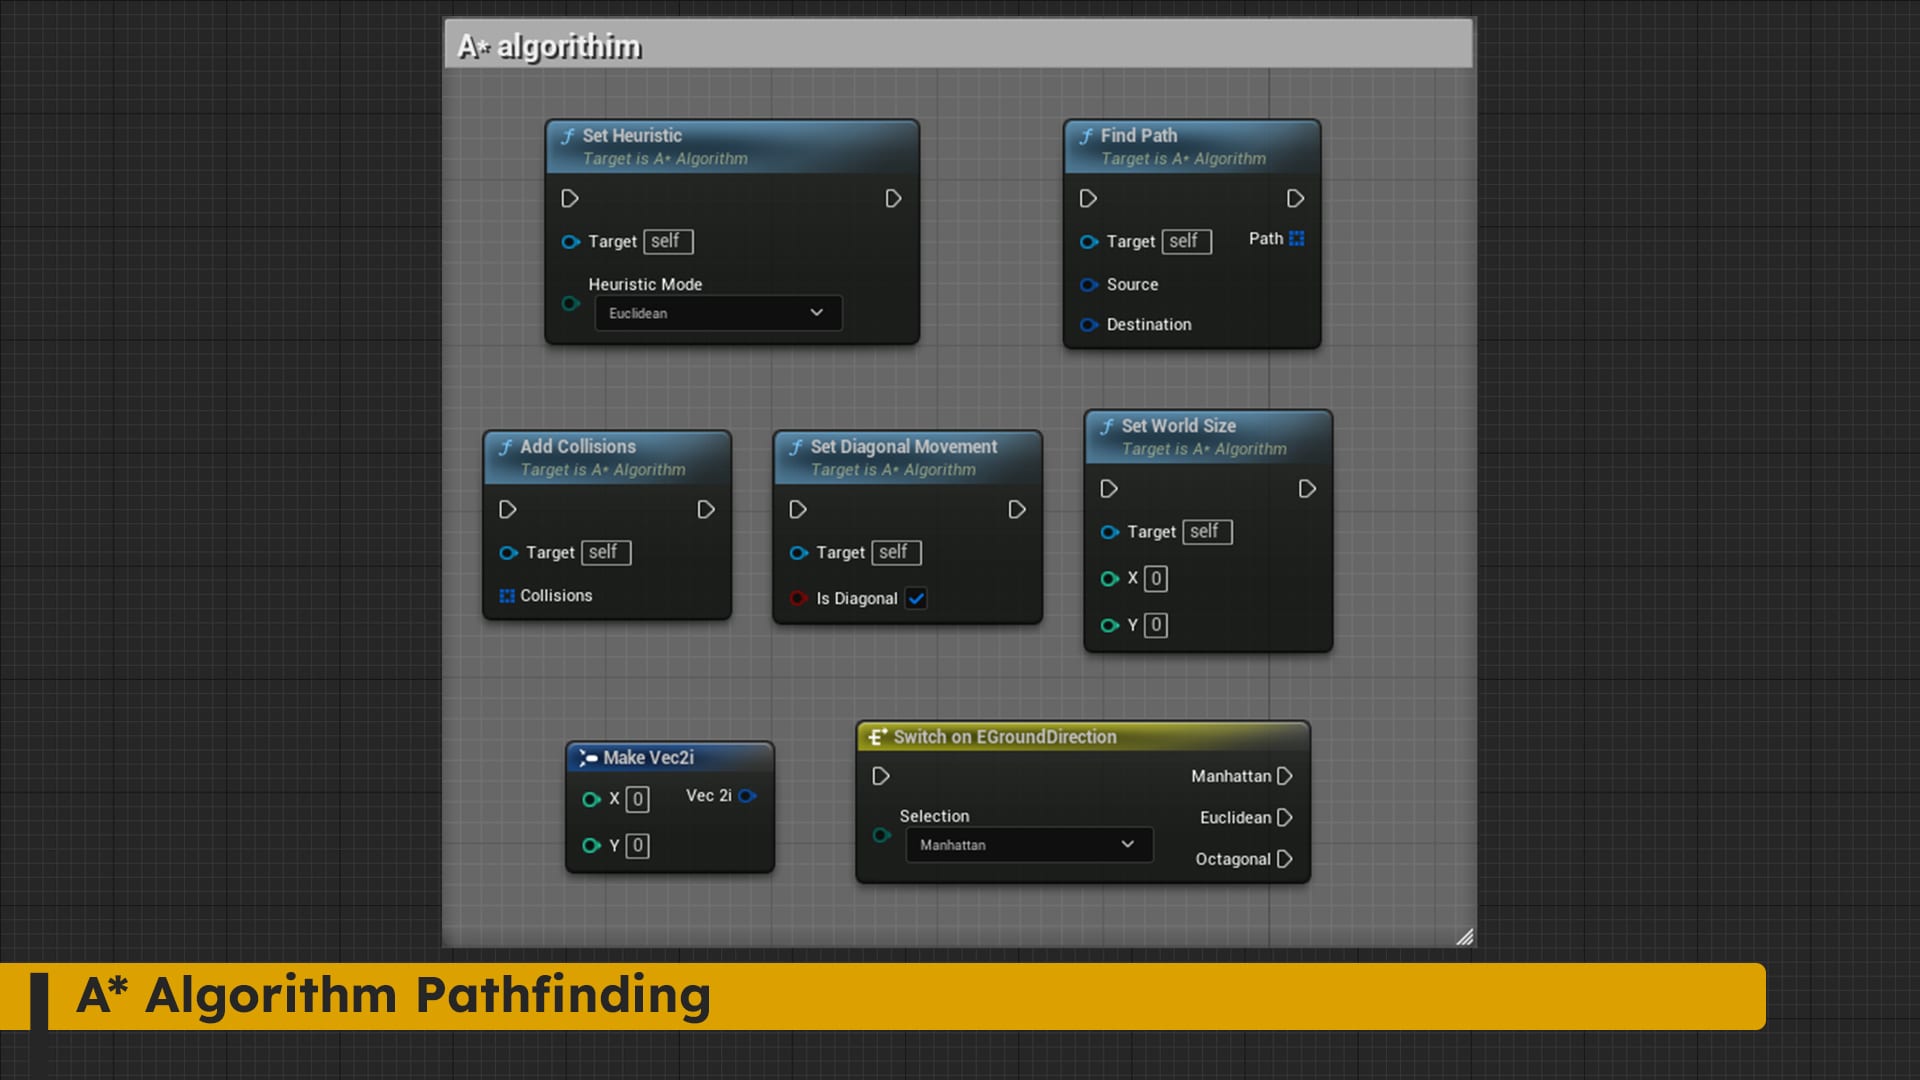Click the red Is Diagonal boolean pin
Viewport: 1920px width, 1080px height.
click(797, 598)
